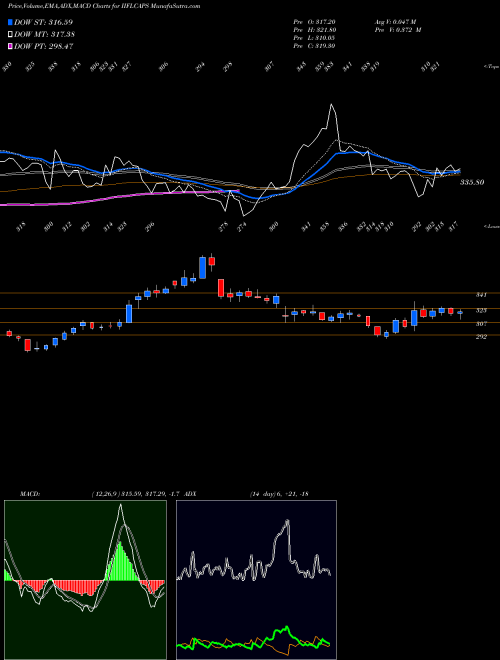The height and width of the screenshot is (660, 500).
Task: Open the dark blue ADX indicator panel
Action: tap(256, 580)
